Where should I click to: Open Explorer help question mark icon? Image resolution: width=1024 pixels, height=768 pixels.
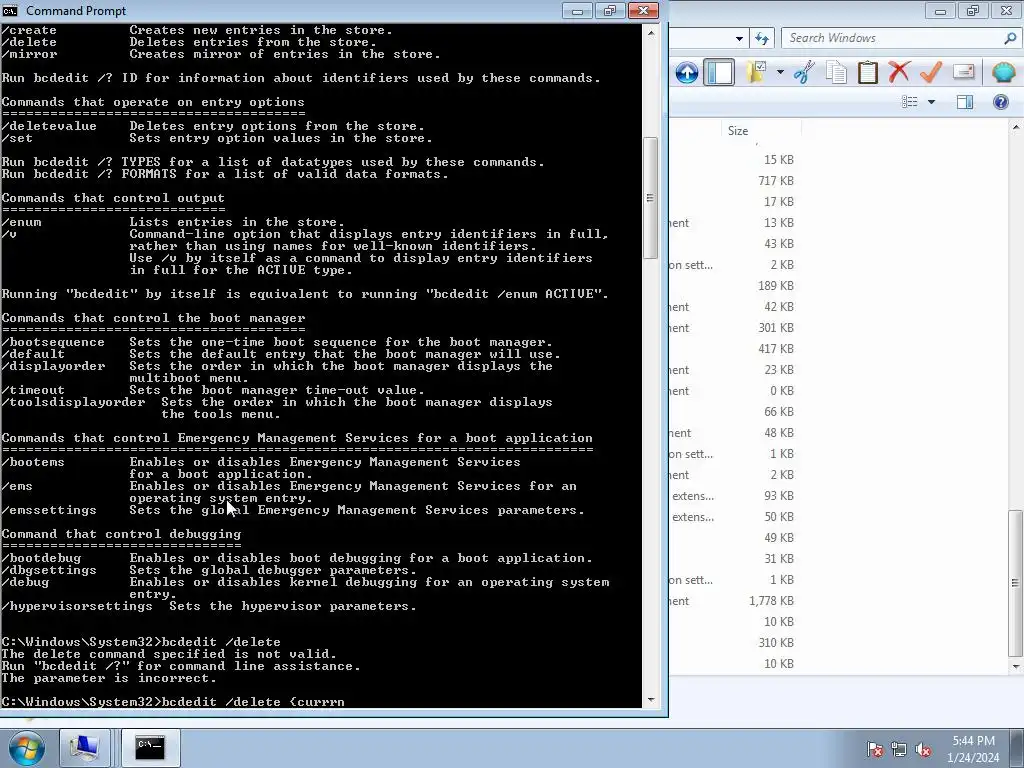click(x=1000, y=102)
